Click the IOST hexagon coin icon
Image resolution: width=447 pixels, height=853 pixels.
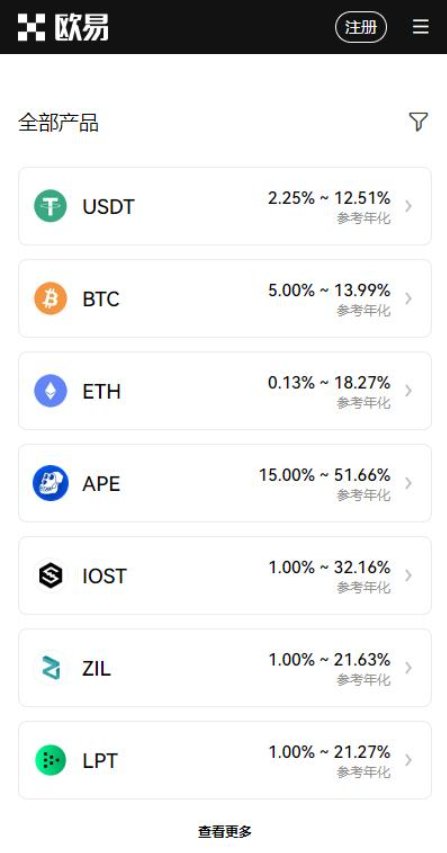tap(51, 575)
